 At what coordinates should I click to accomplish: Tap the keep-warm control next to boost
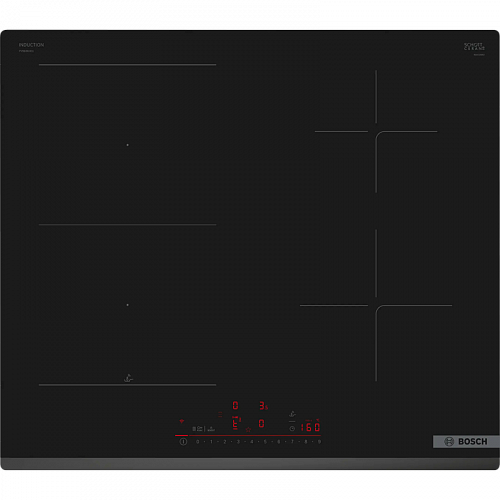point(198,429)
